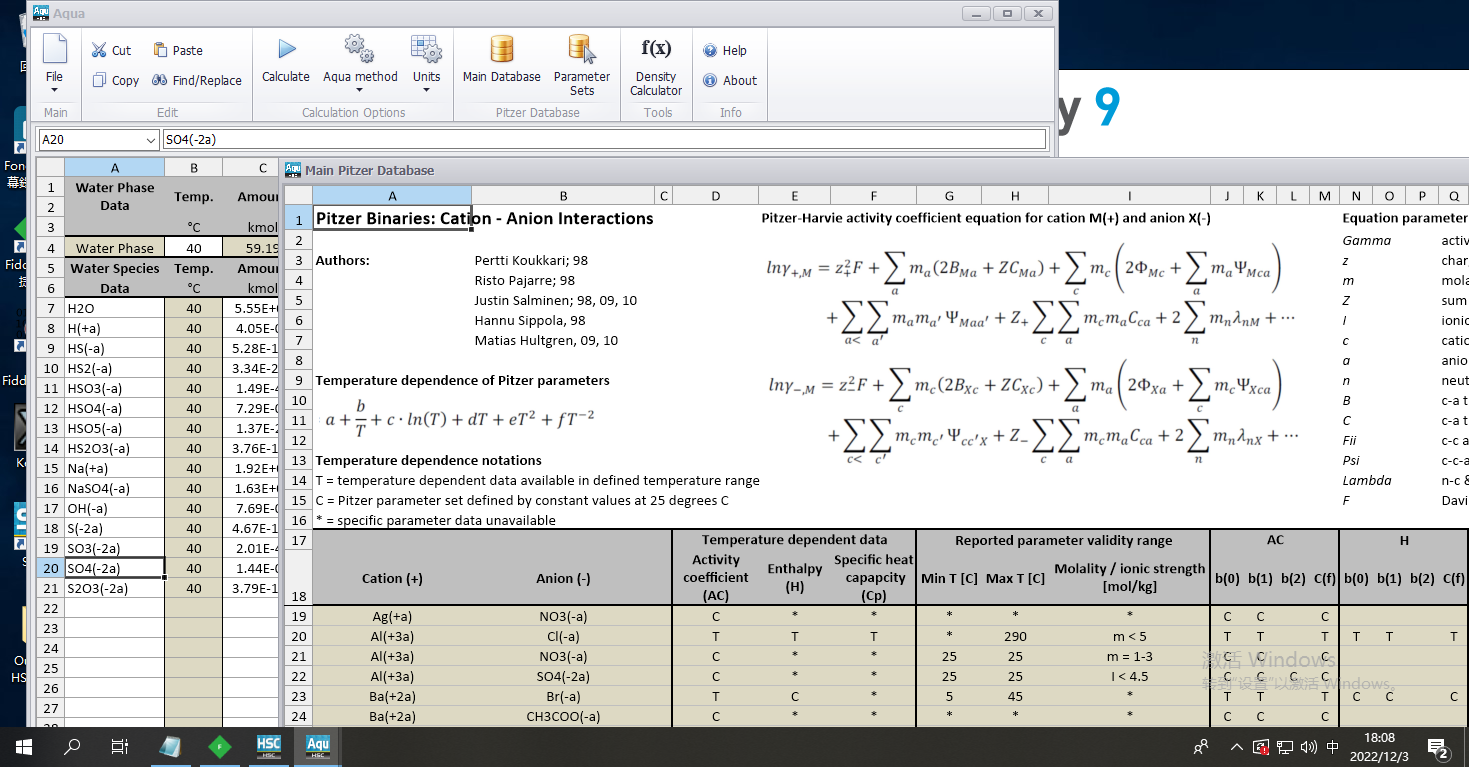1469x767 pixels.
Task: Click 'I < 4.5' ionic strength cell
Action: coord(1129,676)
